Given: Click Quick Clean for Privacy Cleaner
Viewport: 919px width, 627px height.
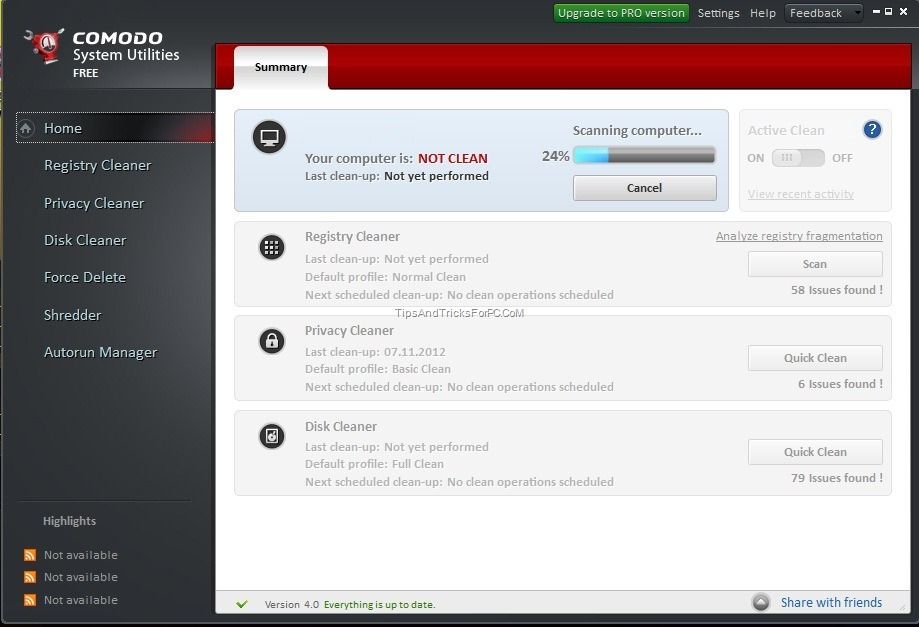Looking at the screenshot, I should point(815,358).
